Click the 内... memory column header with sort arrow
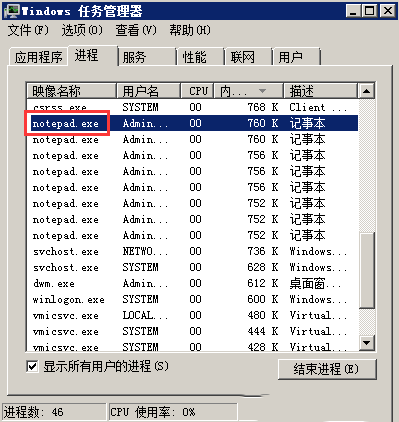 tap(248, 91)
